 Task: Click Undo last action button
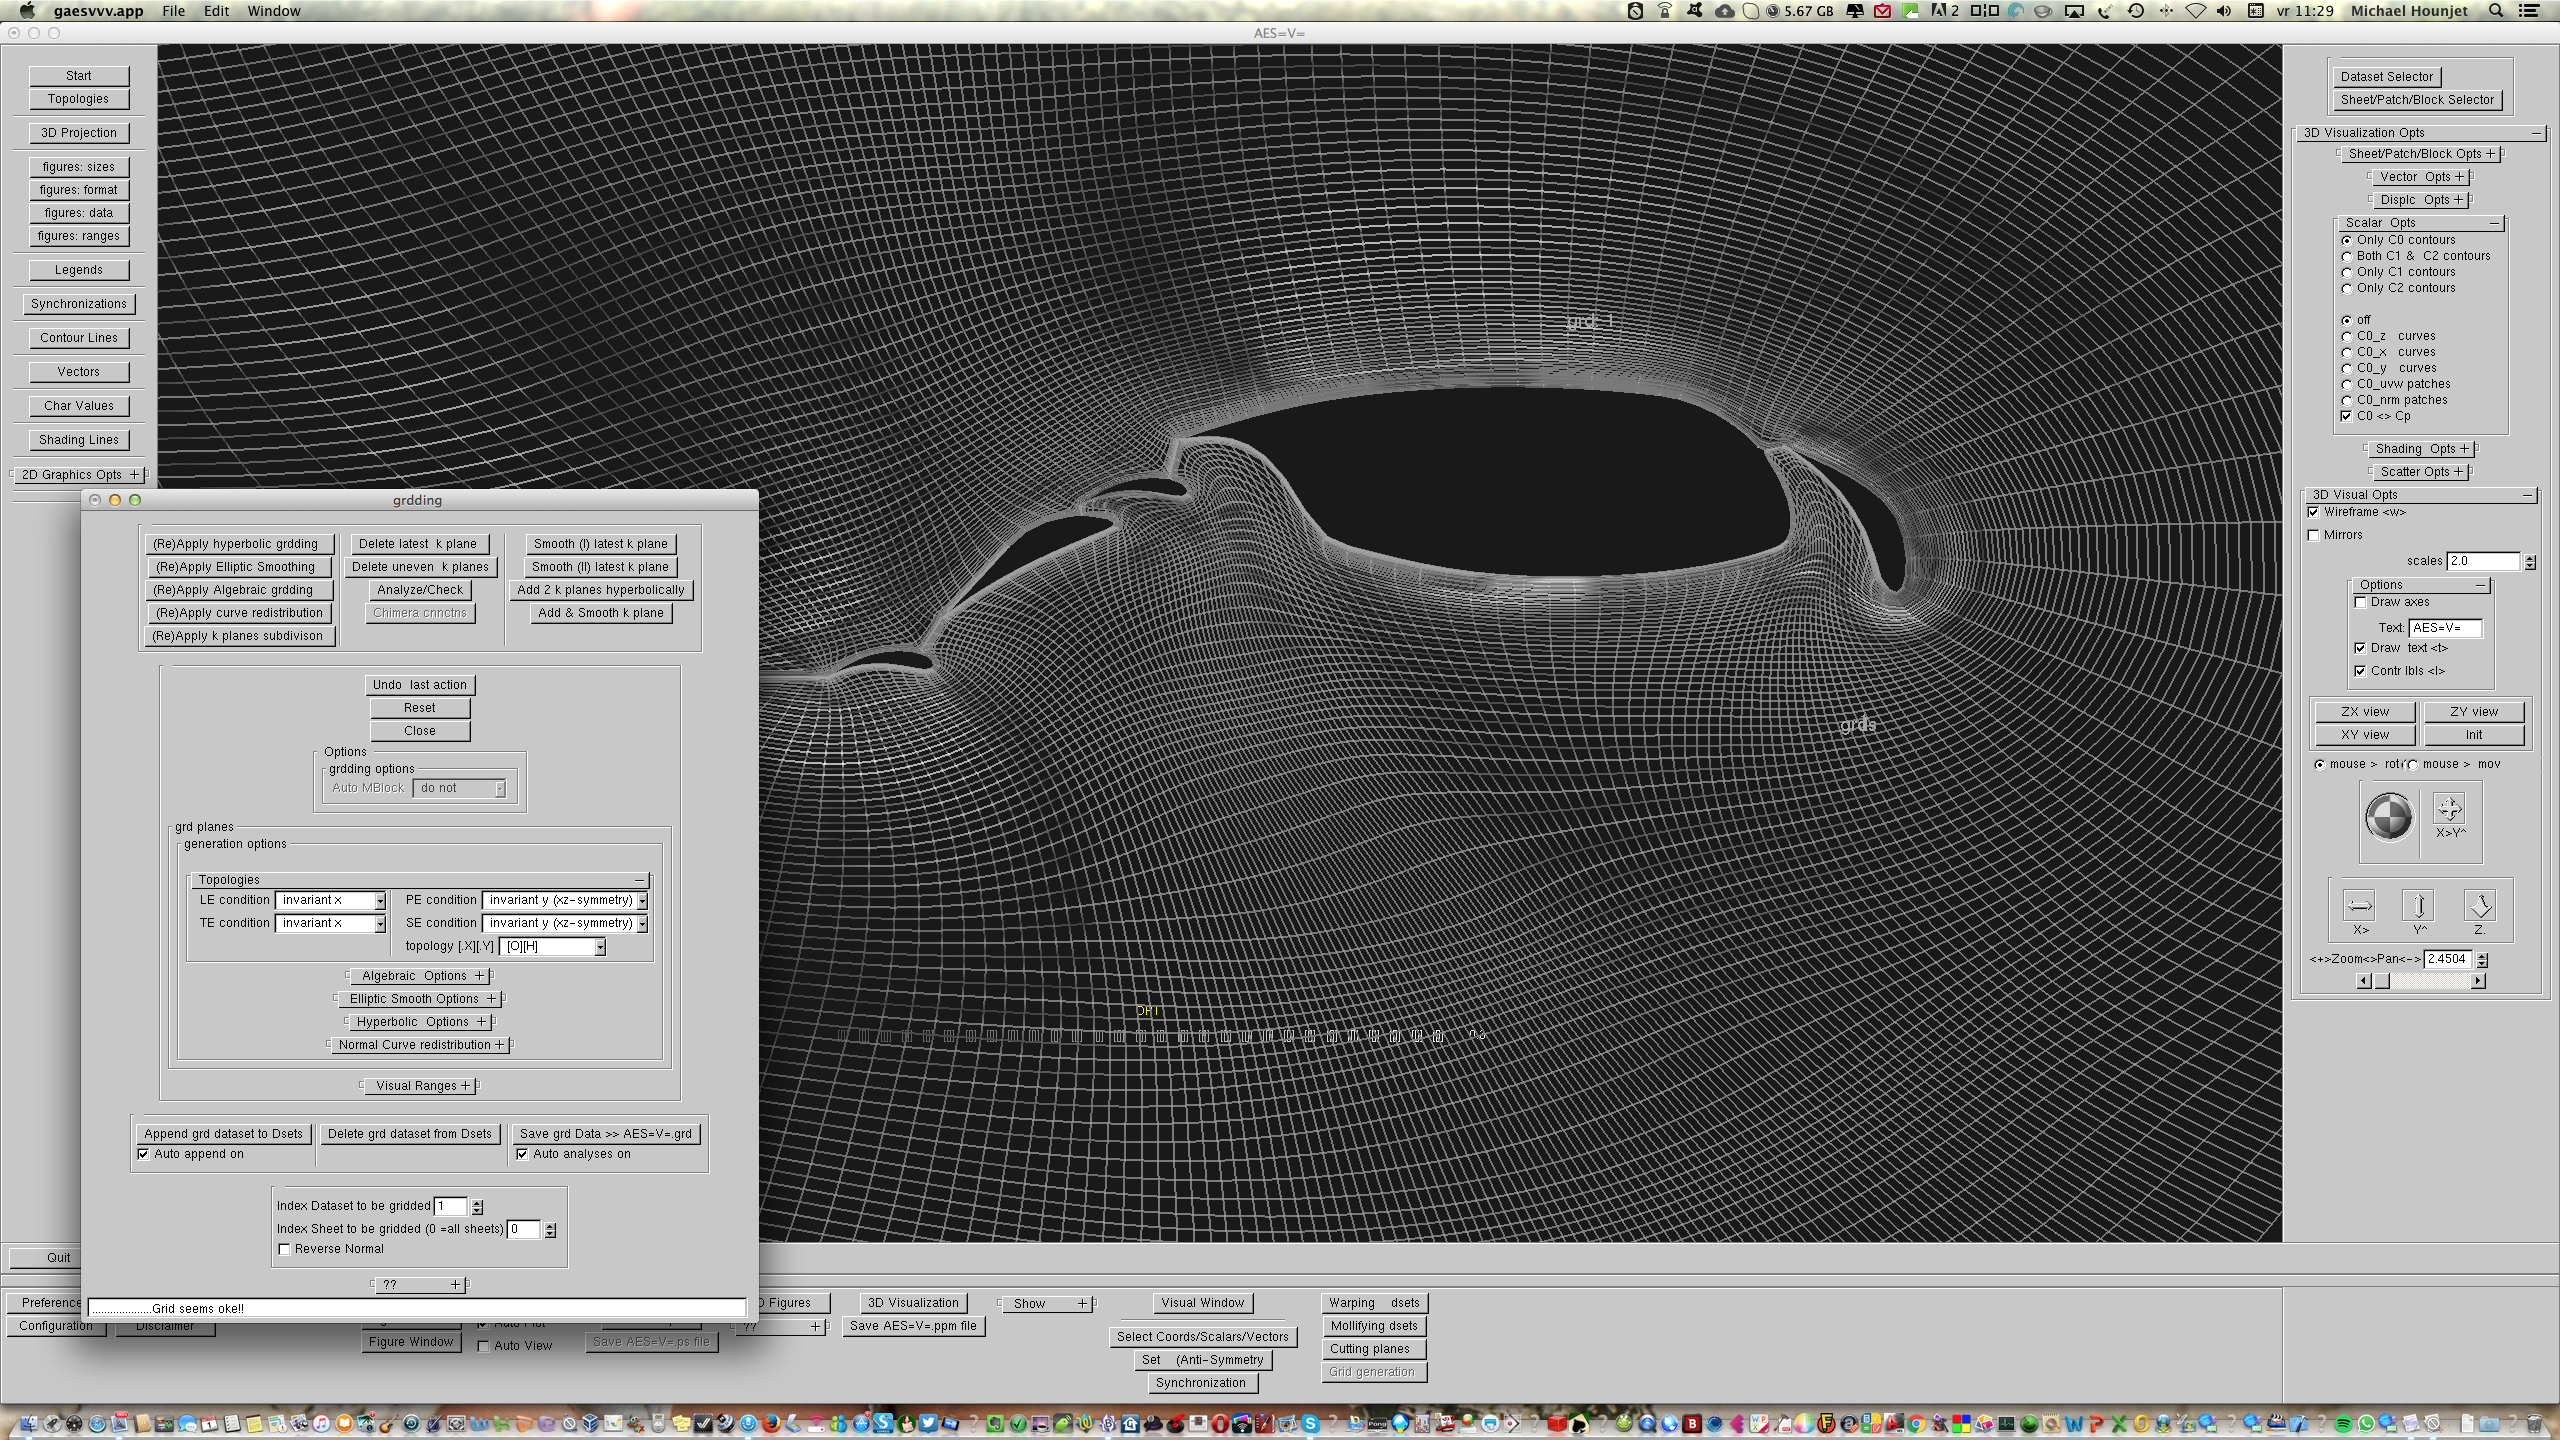[x=420, y=685]
